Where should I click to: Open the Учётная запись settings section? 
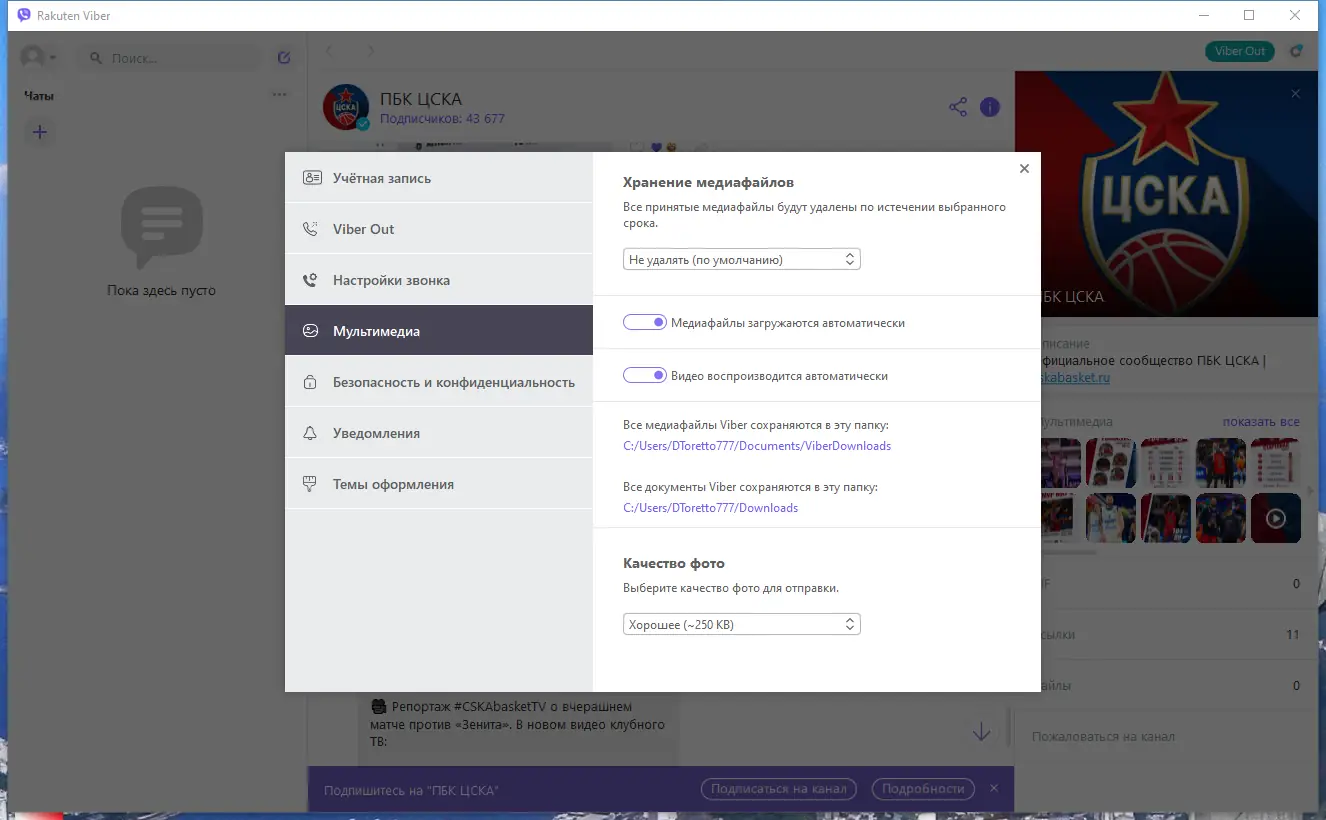click(438, 178)
